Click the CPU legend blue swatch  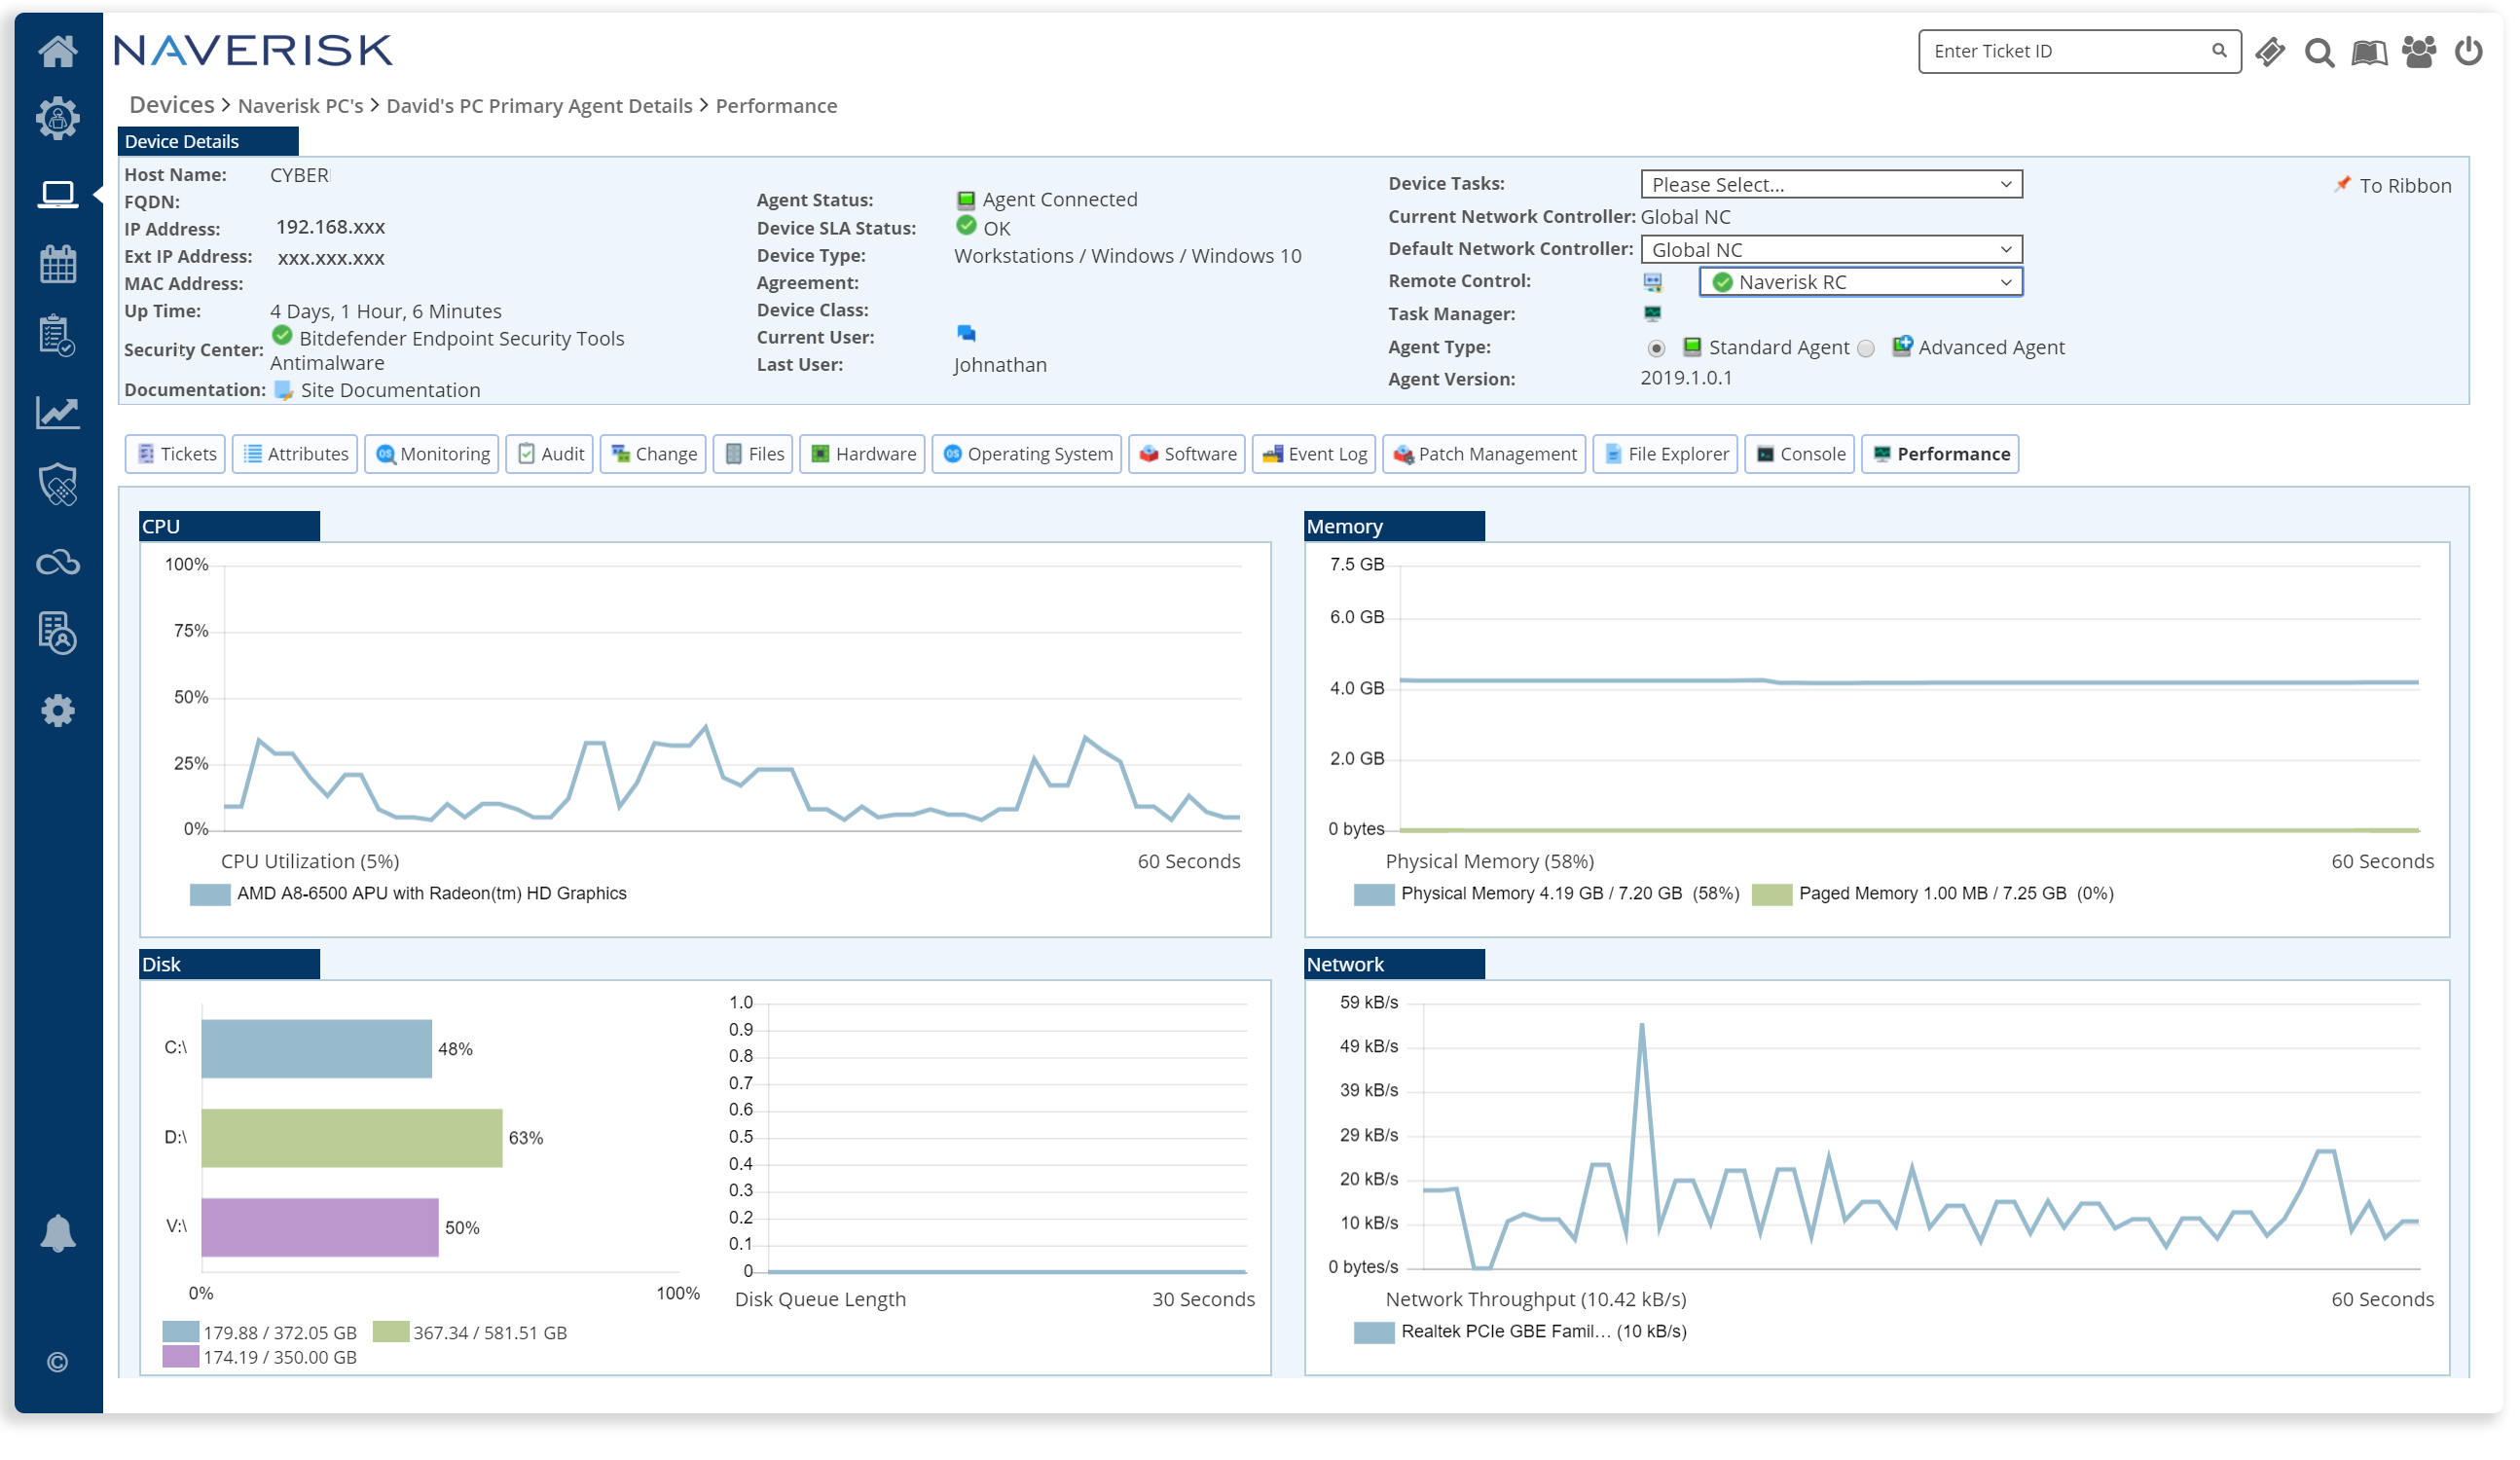click(210, 894)
